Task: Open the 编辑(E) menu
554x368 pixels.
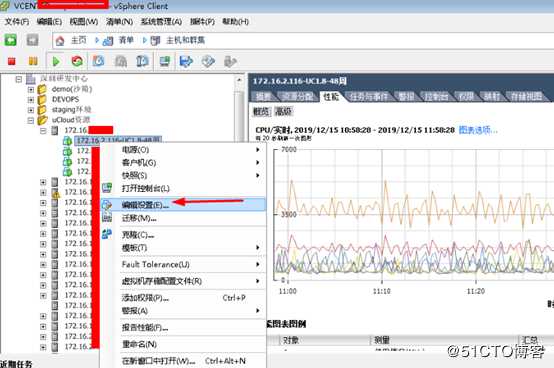Action: click(49, 22)
